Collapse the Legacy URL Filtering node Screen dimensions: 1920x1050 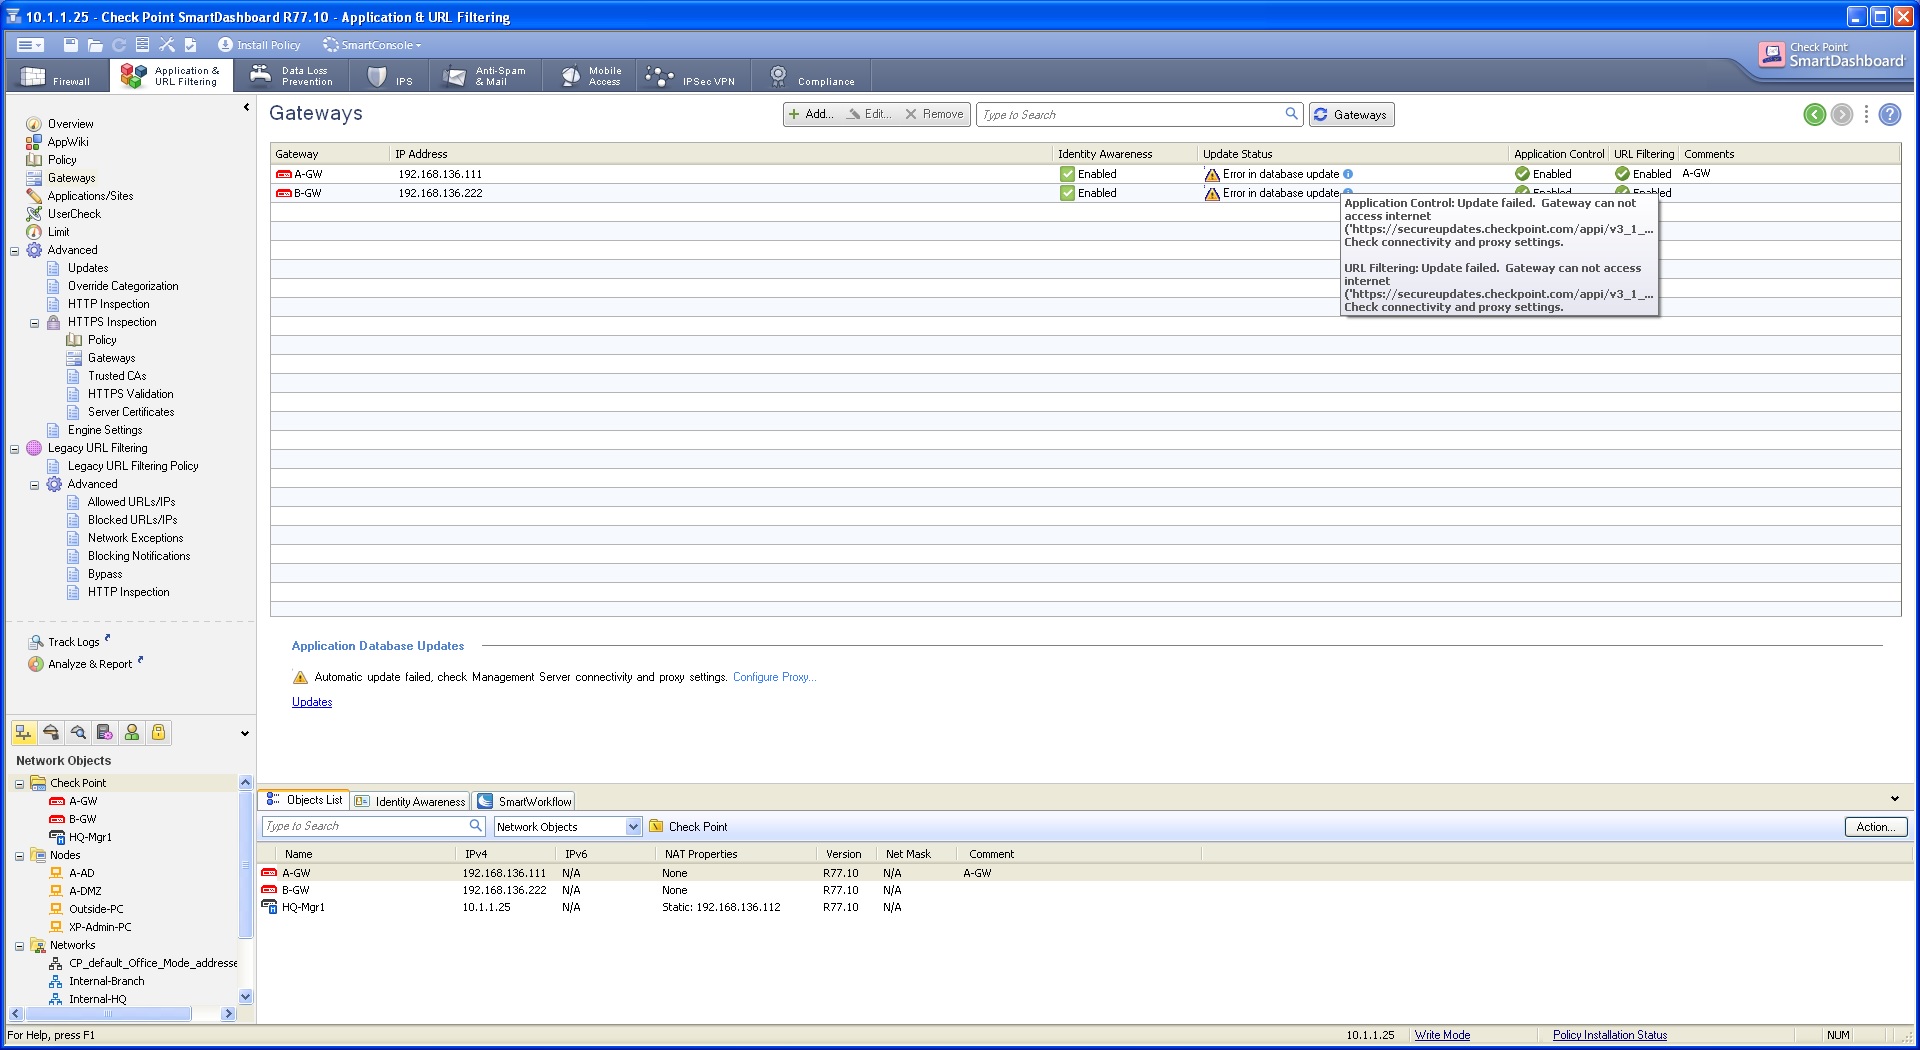[x=15, y=449]
